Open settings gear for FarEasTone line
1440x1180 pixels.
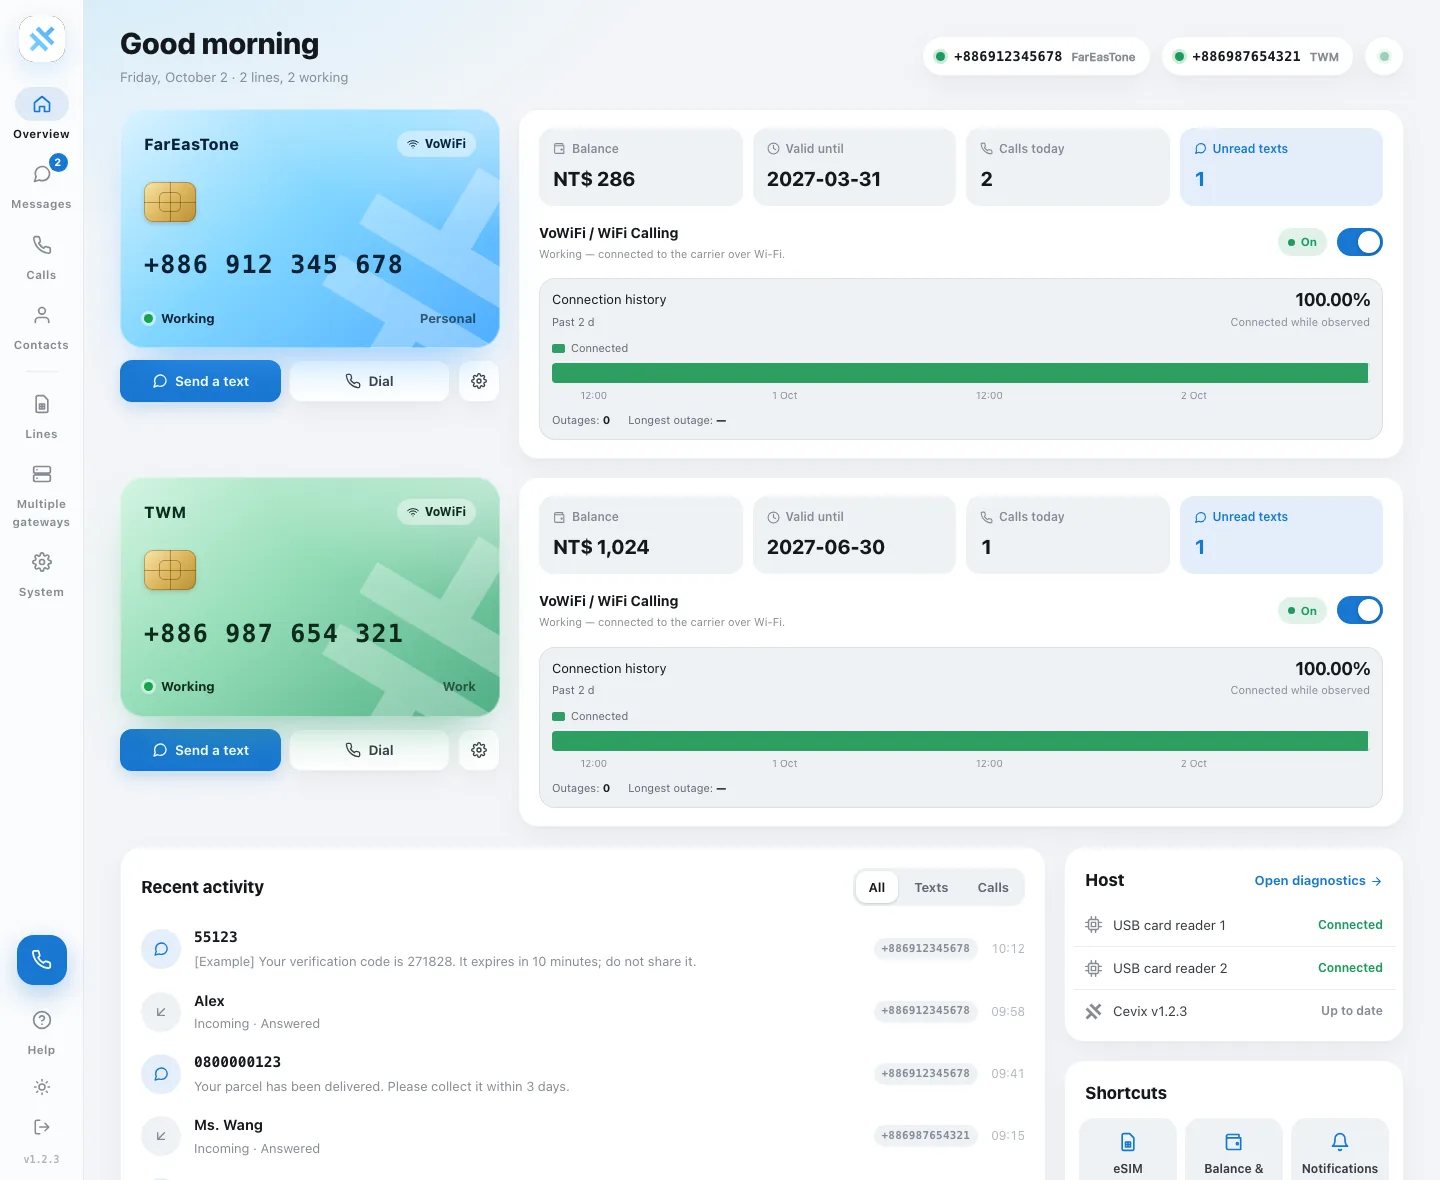[x=479, y=381]
